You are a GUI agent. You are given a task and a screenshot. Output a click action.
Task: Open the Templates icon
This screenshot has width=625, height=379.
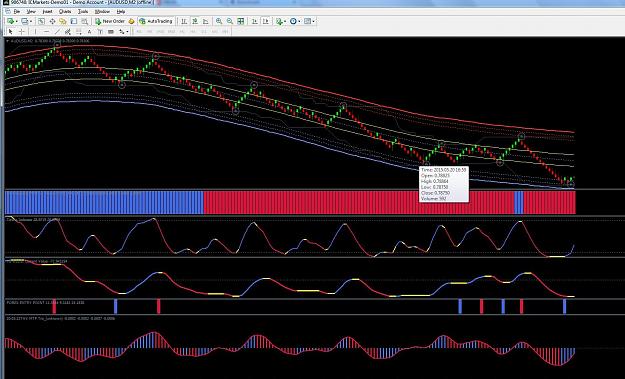[307, 21]
